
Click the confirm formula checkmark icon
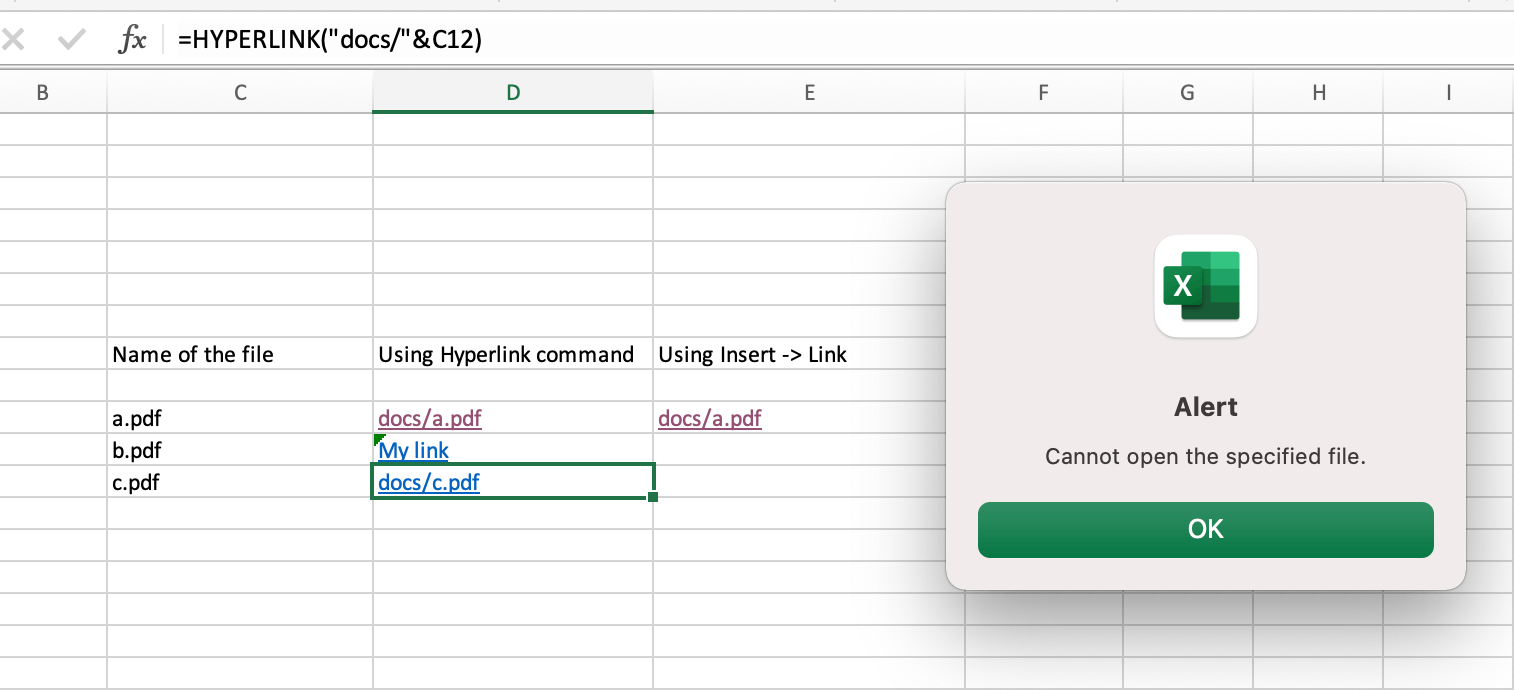point(72,40)
